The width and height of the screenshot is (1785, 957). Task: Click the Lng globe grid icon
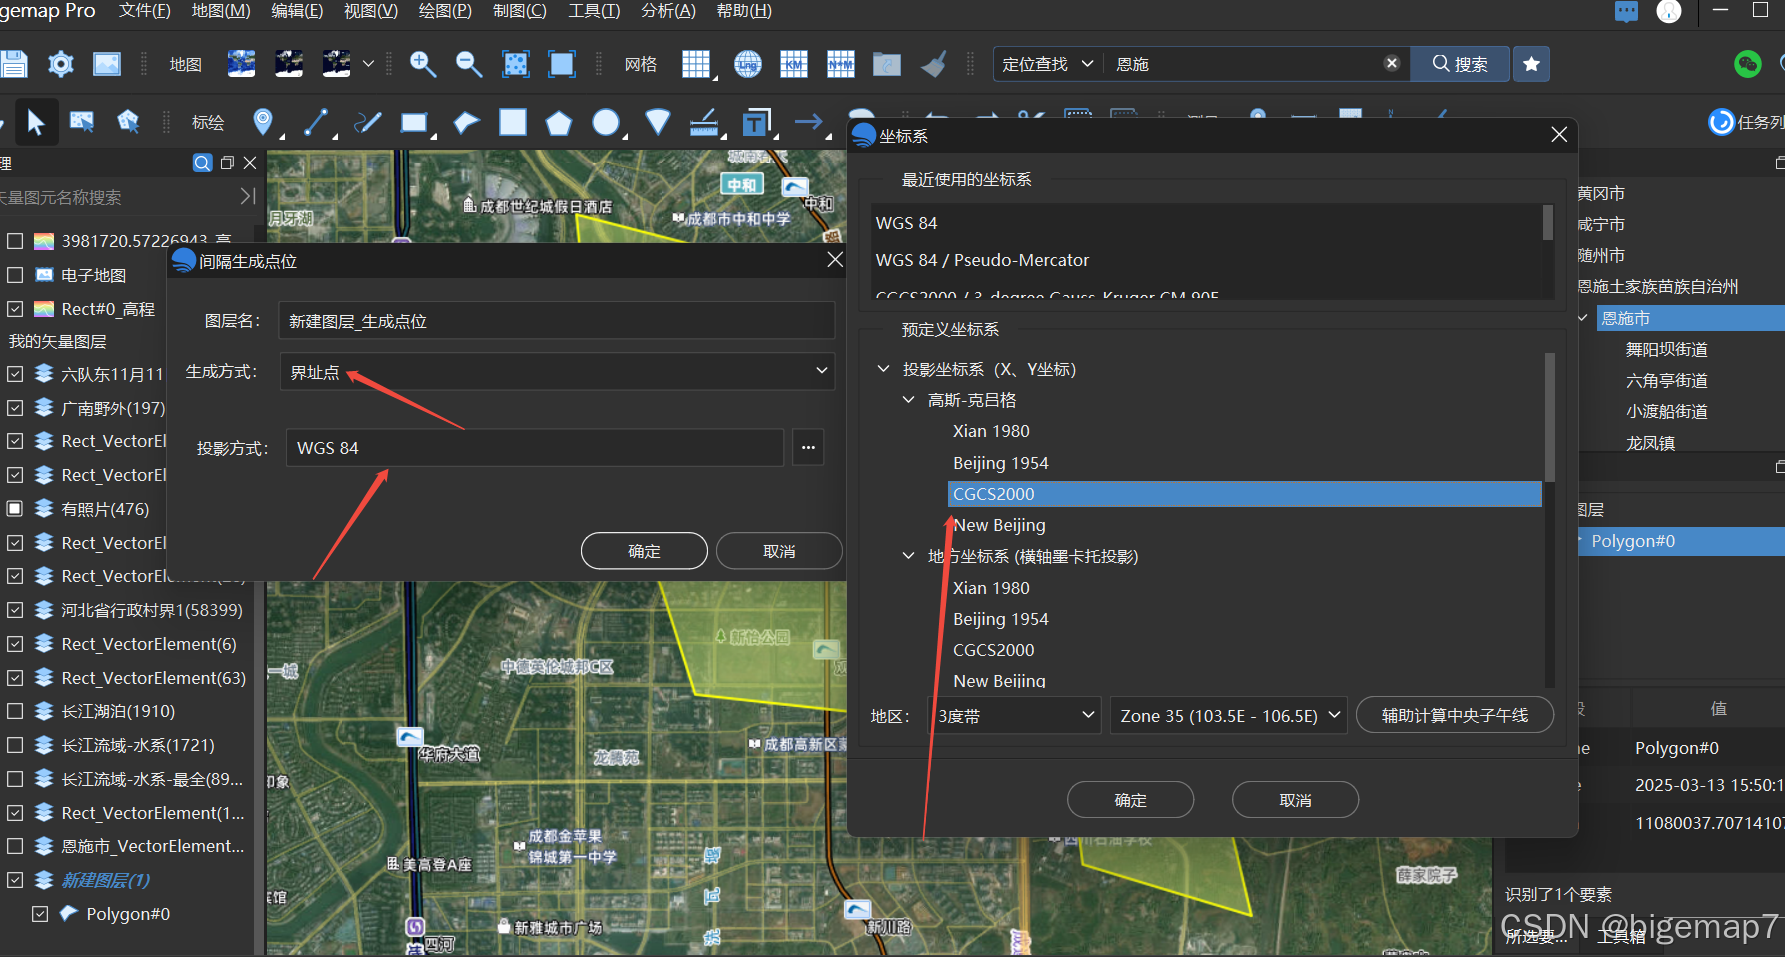click(748, 64)
